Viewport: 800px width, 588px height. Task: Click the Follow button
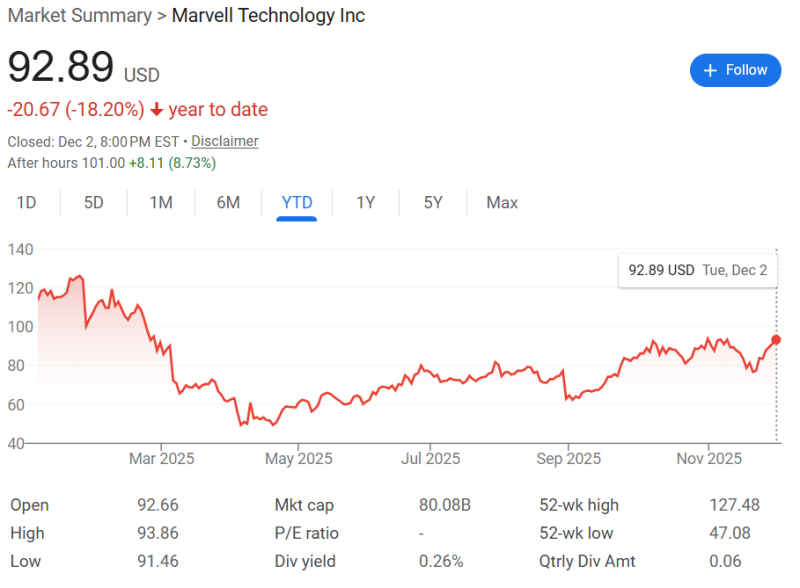(x=735, y=70)
